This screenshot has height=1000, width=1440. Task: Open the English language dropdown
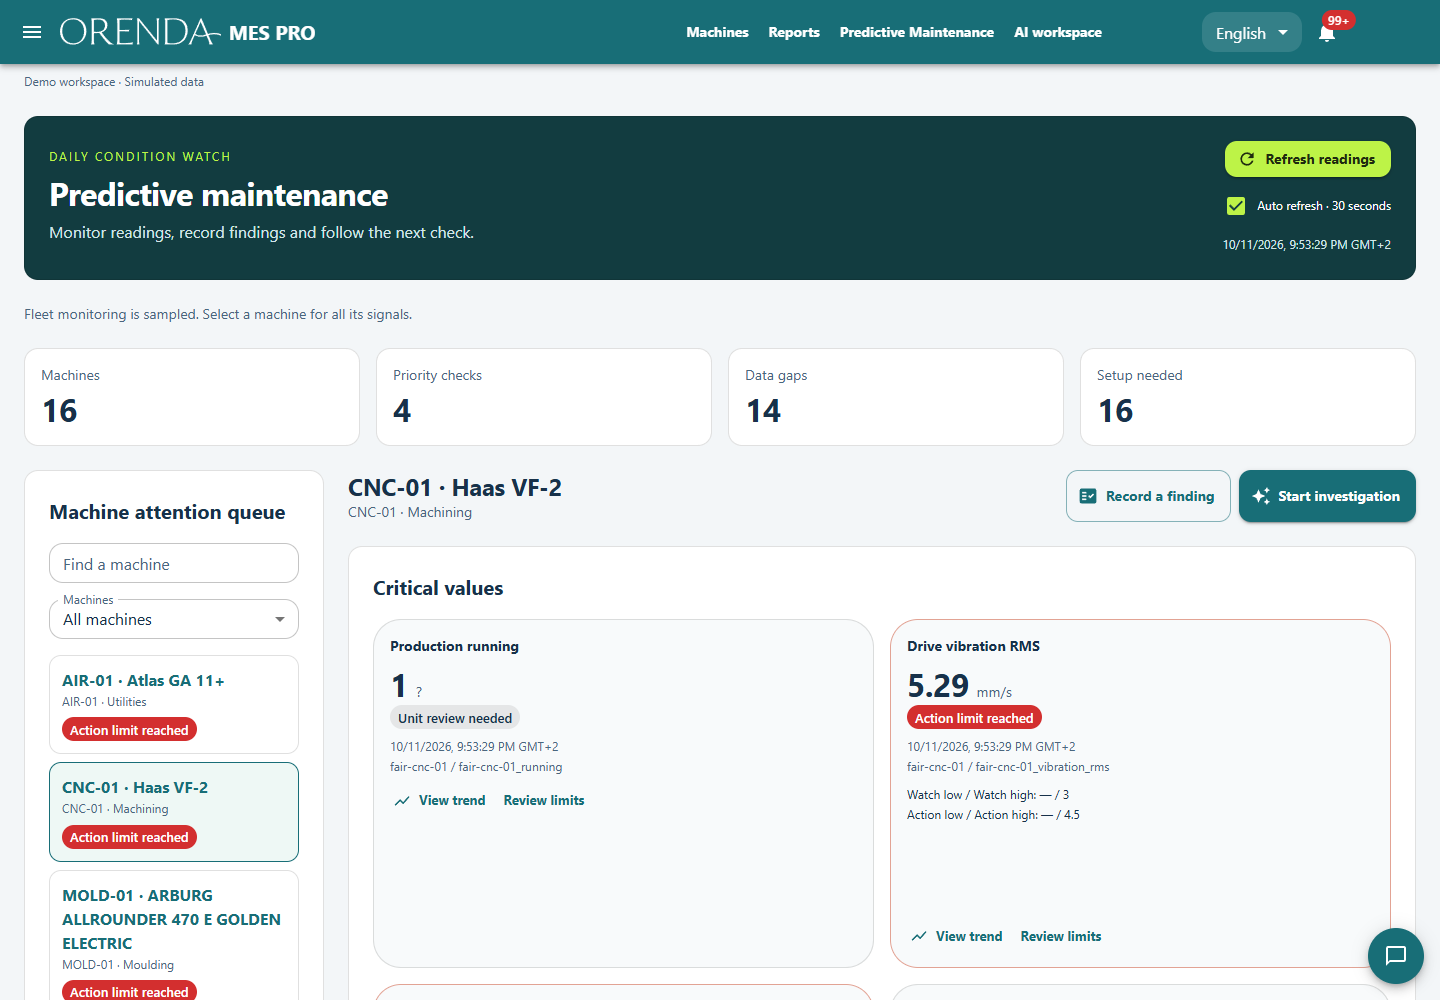1252,33
